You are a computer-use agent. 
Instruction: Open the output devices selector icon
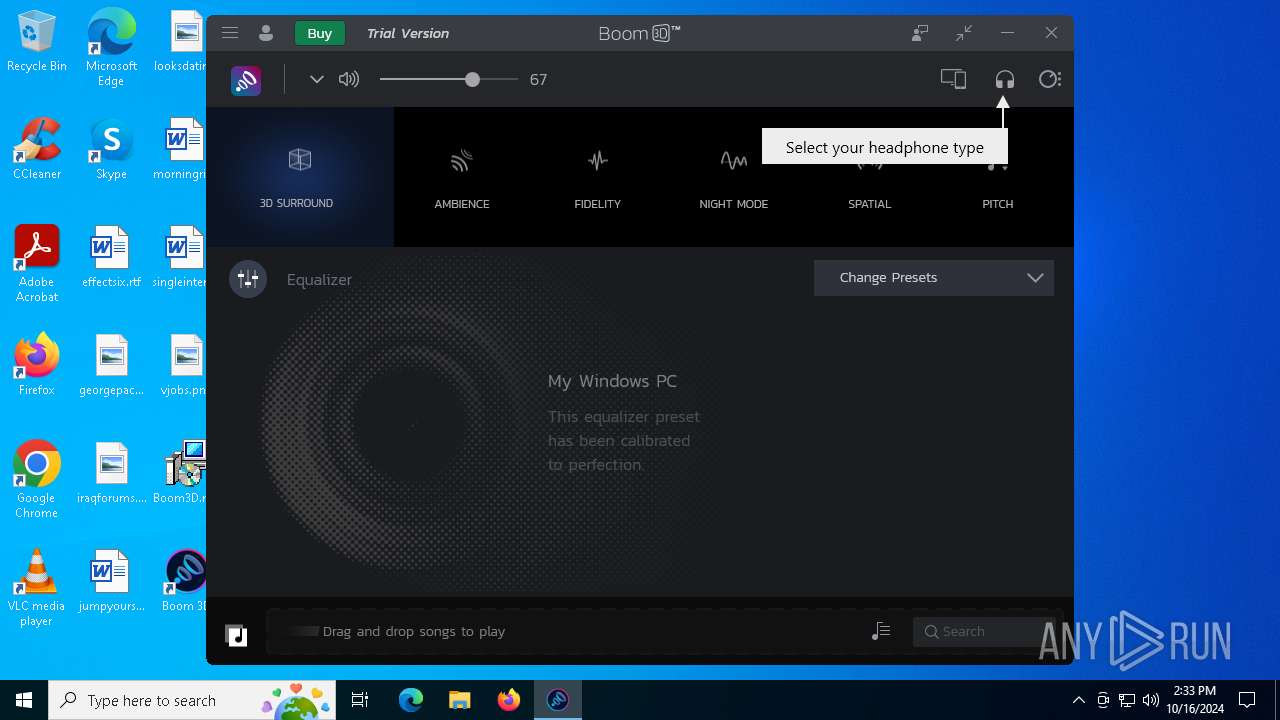(x=953, y=79)
